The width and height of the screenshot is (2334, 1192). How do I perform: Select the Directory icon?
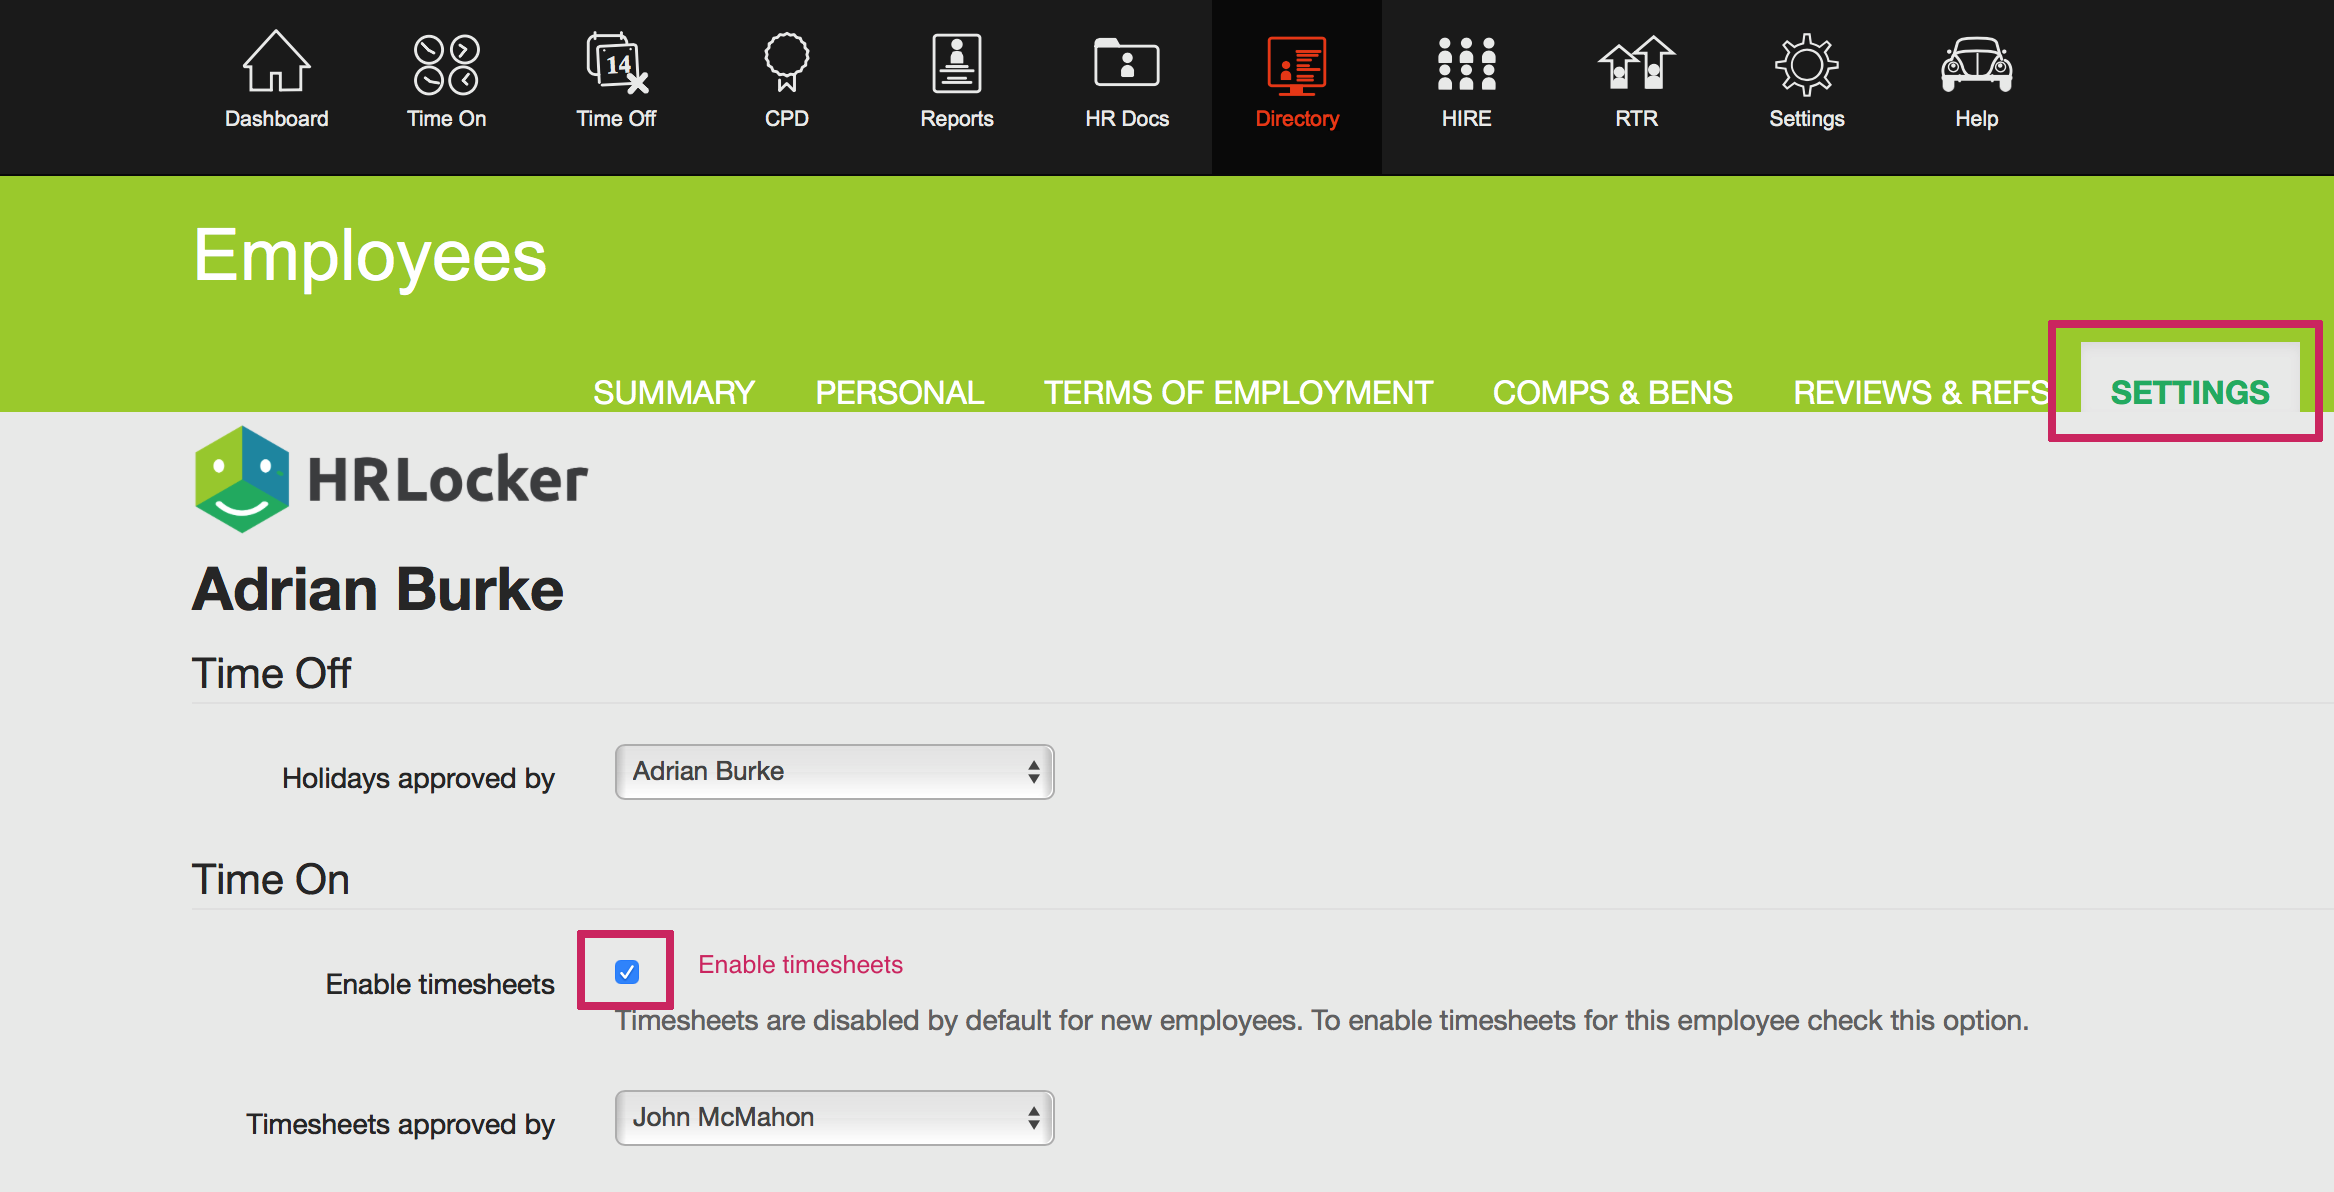tap(1296, 65)
